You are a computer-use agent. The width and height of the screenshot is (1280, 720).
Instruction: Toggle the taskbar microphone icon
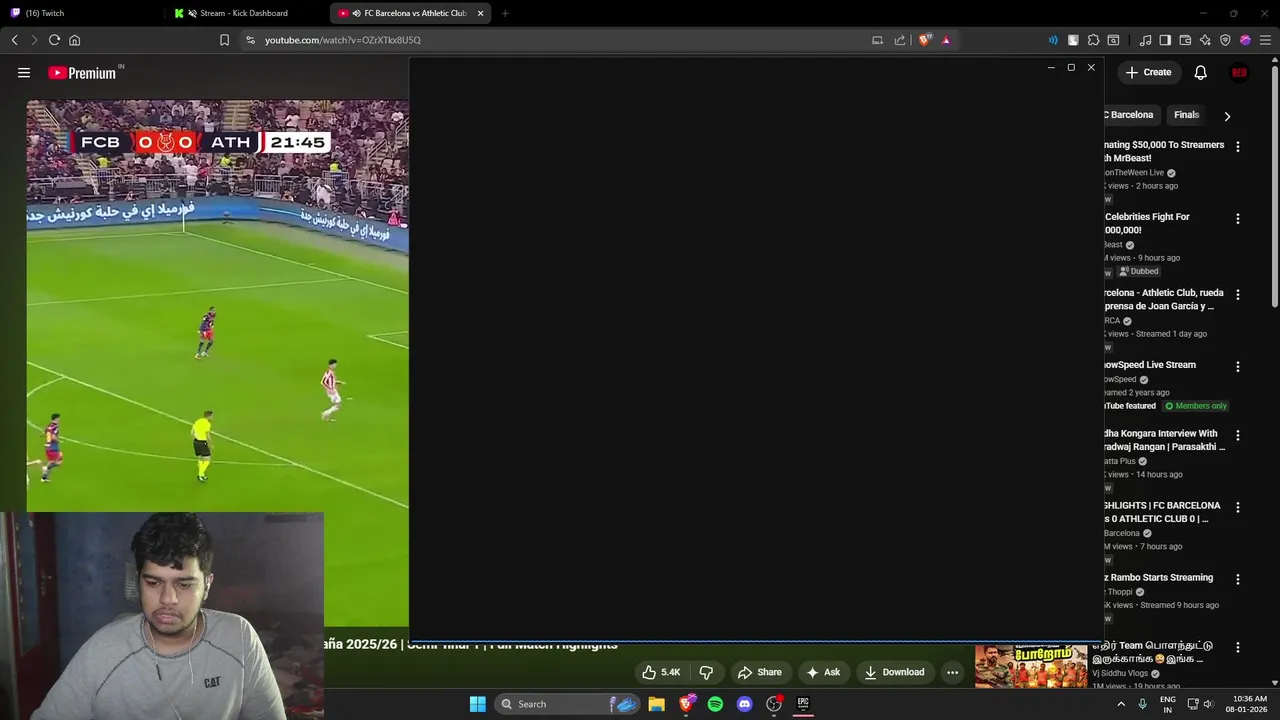[x=1142, y=704]
